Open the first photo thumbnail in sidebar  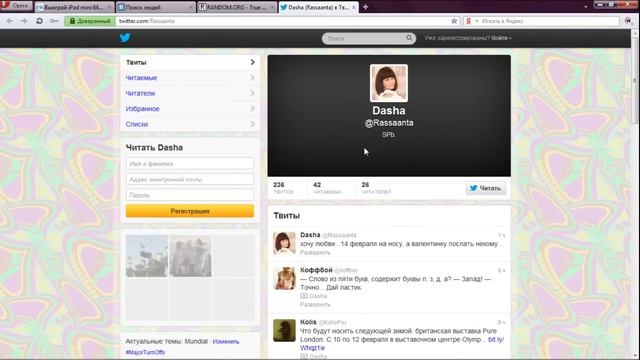pos(147,256)
